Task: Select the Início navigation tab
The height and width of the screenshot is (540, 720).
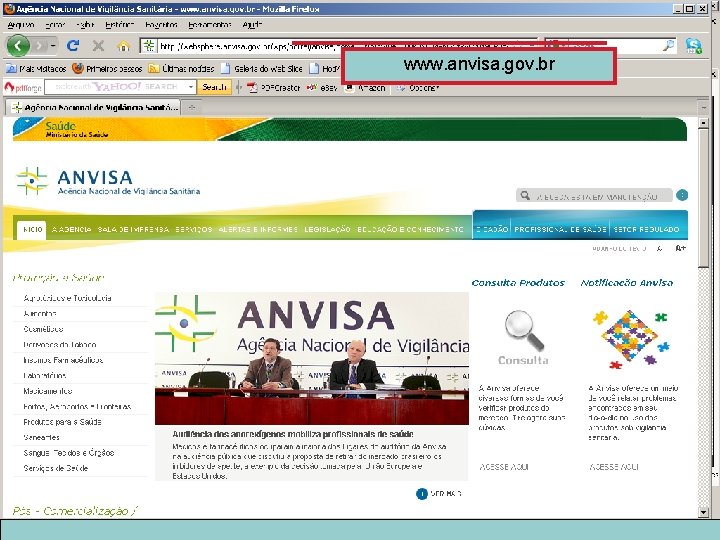Action: (x=32, y=230)
